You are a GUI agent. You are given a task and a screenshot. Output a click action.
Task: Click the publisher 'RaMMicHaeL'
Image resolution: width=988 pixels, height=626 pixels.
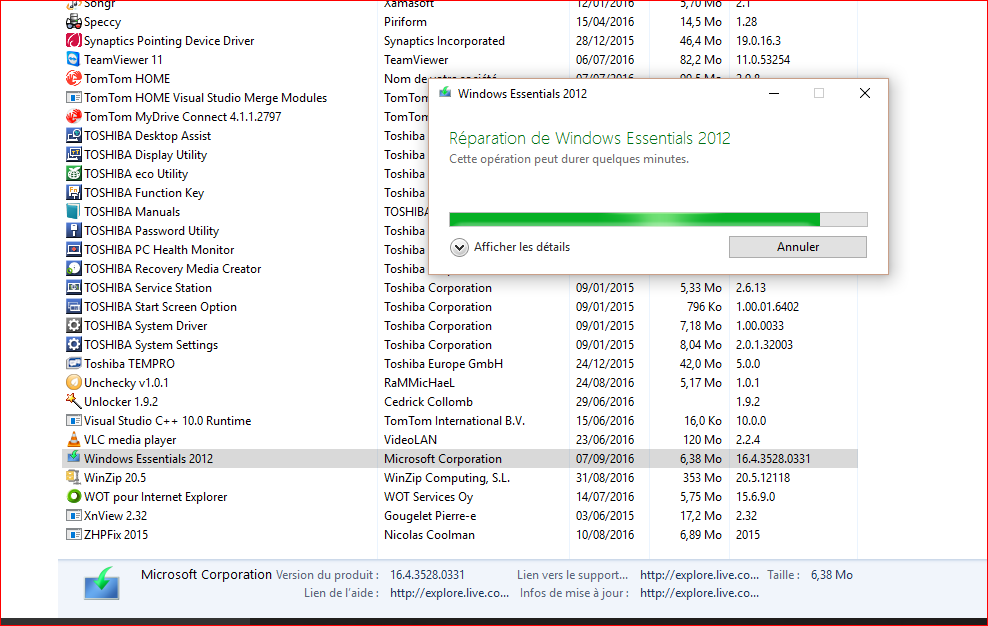click(419, 383)
